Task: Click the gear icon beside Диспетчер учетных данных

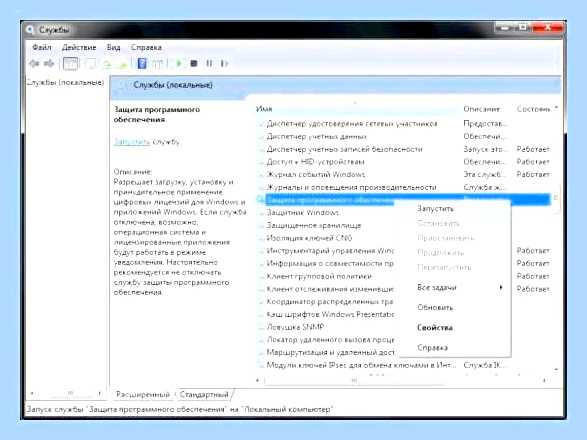Action: point(261,137)
